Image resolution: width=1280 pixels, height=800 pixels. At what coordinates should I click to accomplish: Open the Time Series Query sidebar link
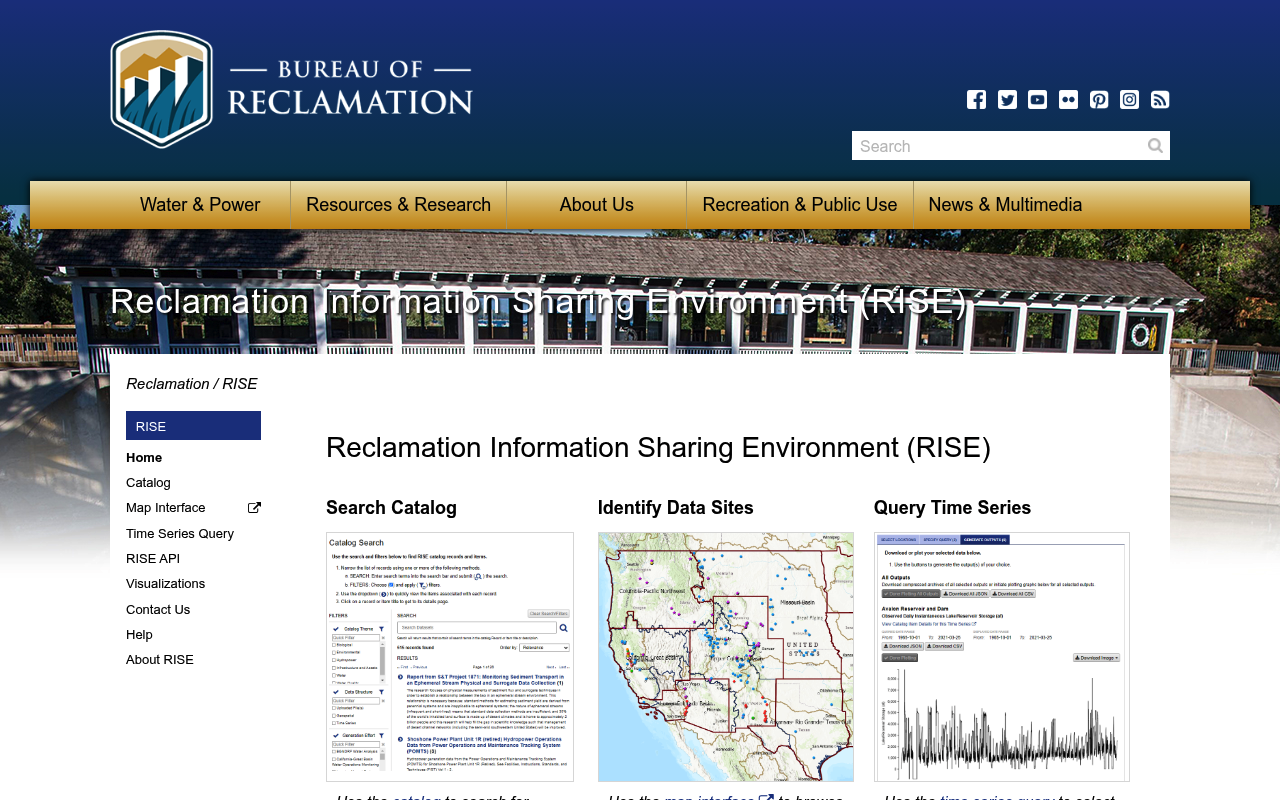click(180, 534)
